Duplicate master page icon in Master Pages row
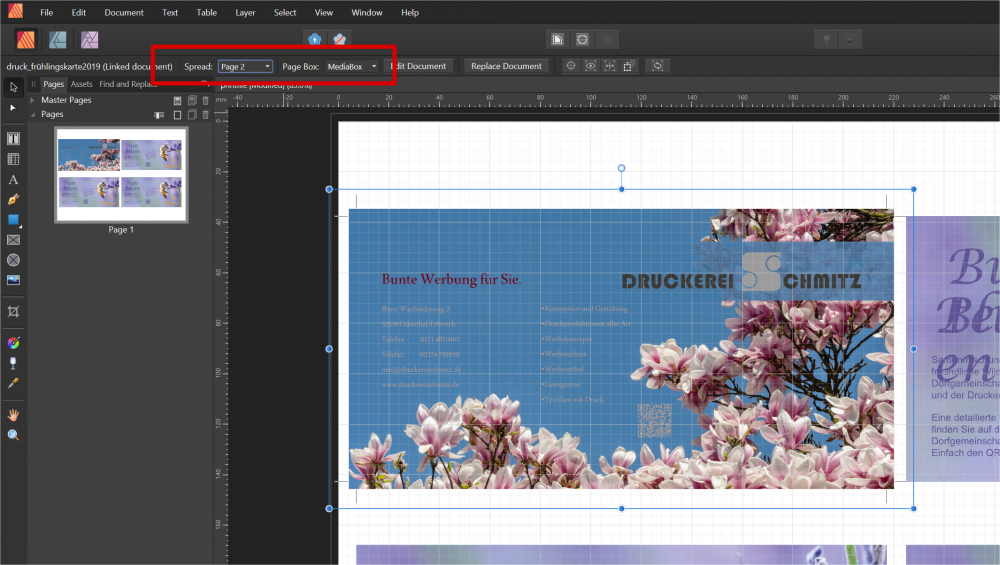Image resolution: width=1000 pixels, height=565 pixels. pyautogui.click(x=191, y=100)
